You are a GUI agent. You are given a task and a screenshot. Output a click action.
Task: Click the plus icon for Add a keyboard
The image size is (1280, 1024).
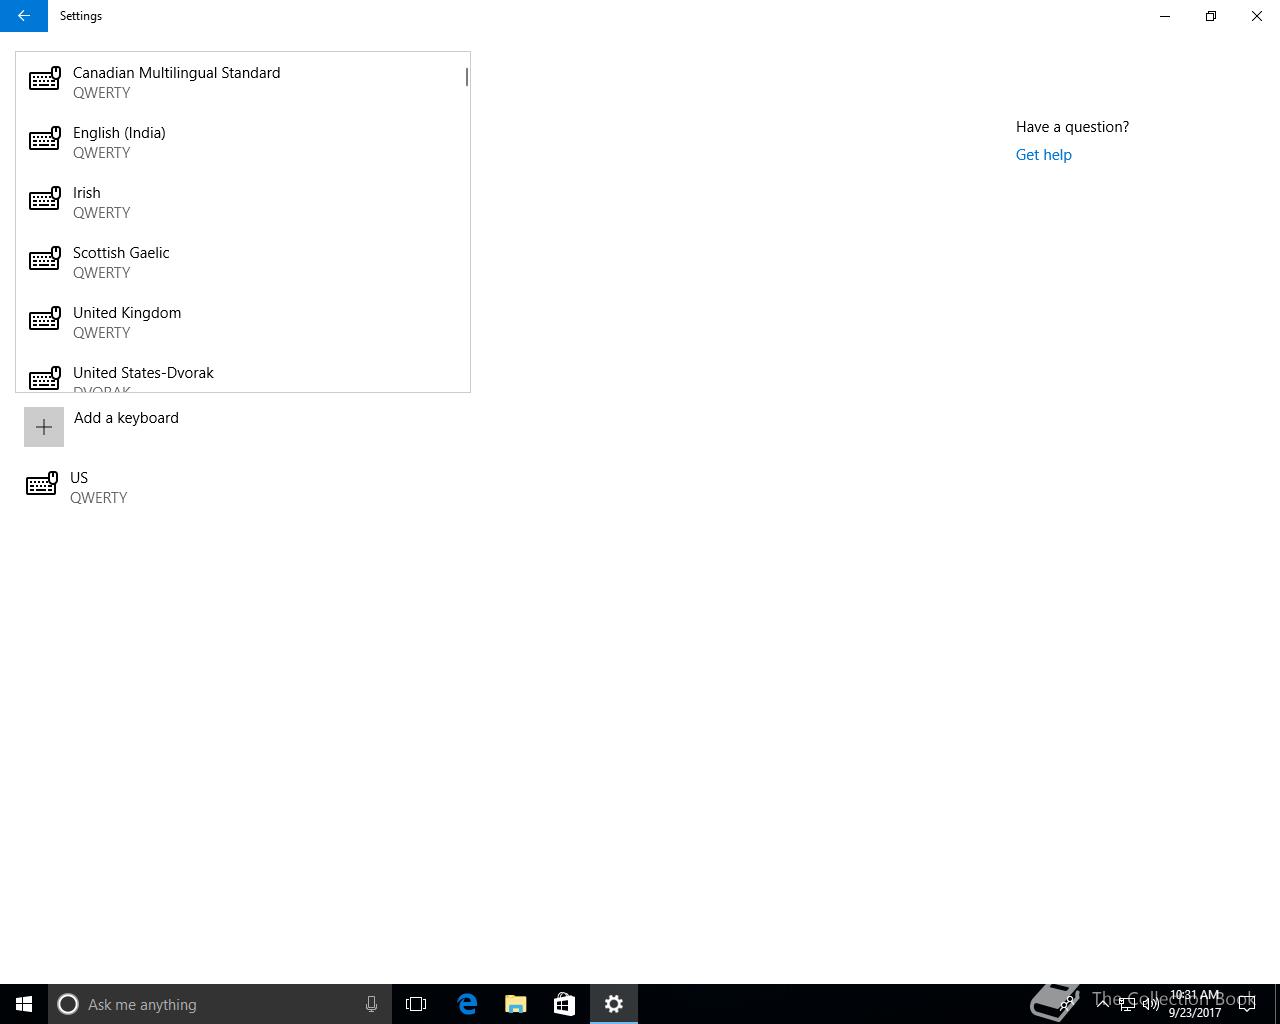coord(44,427)
